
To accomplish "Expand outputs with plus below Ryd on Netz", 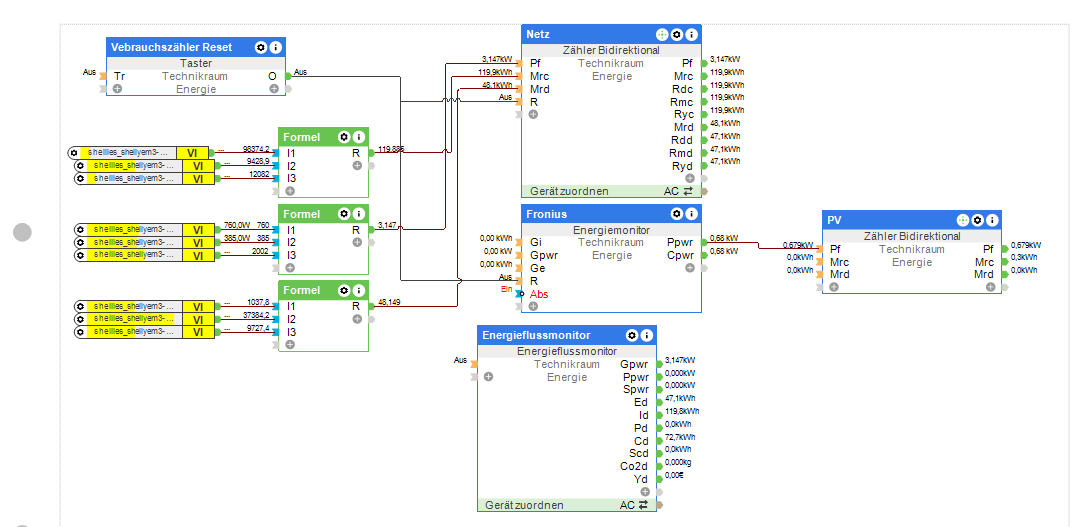I will (x=689, y=178).
